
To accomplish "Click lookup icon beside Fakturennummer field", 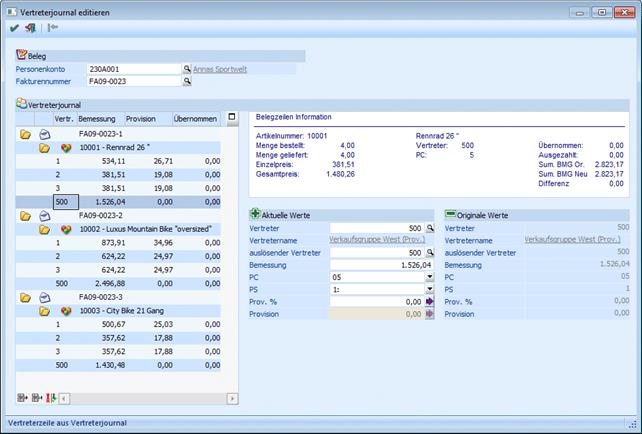I will (186, 82).
